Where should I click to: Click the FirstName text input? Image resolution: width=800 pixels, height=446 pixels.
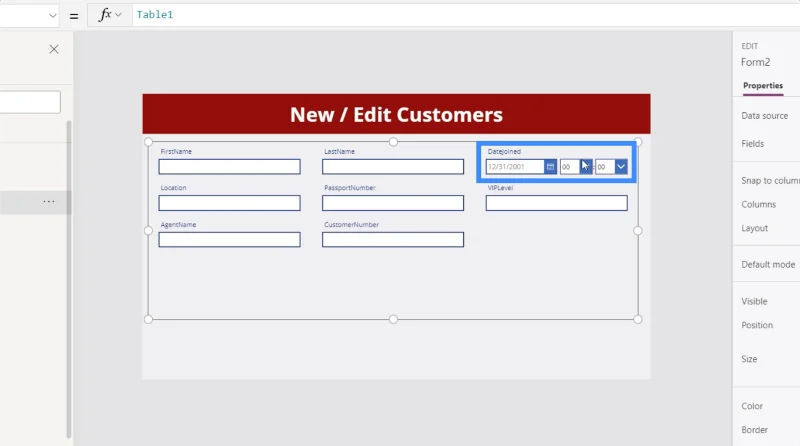pos(229,166)
